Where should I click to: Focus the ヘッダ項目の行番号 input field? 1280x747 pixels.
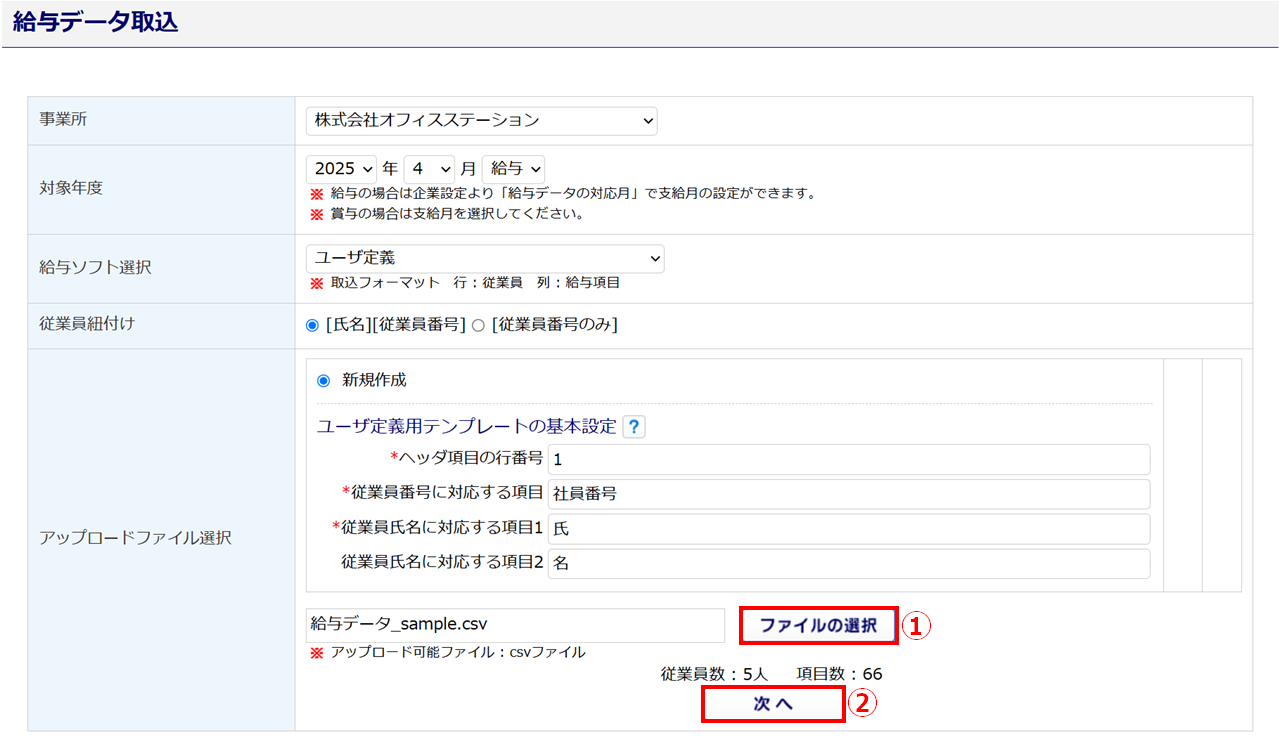[849, 460]
